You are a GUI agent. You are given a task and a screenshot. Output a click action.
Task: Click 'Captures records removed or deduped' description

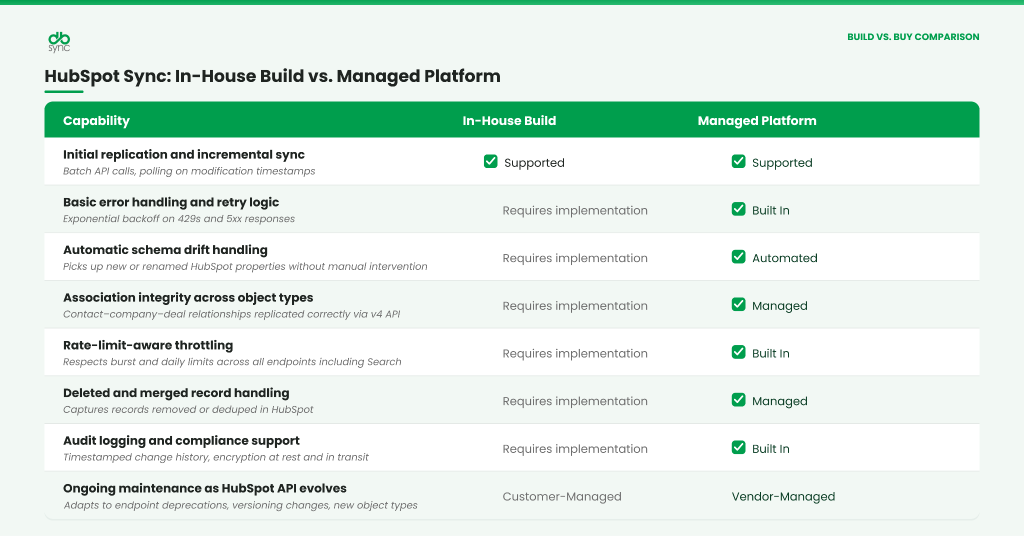coord(188,409)
